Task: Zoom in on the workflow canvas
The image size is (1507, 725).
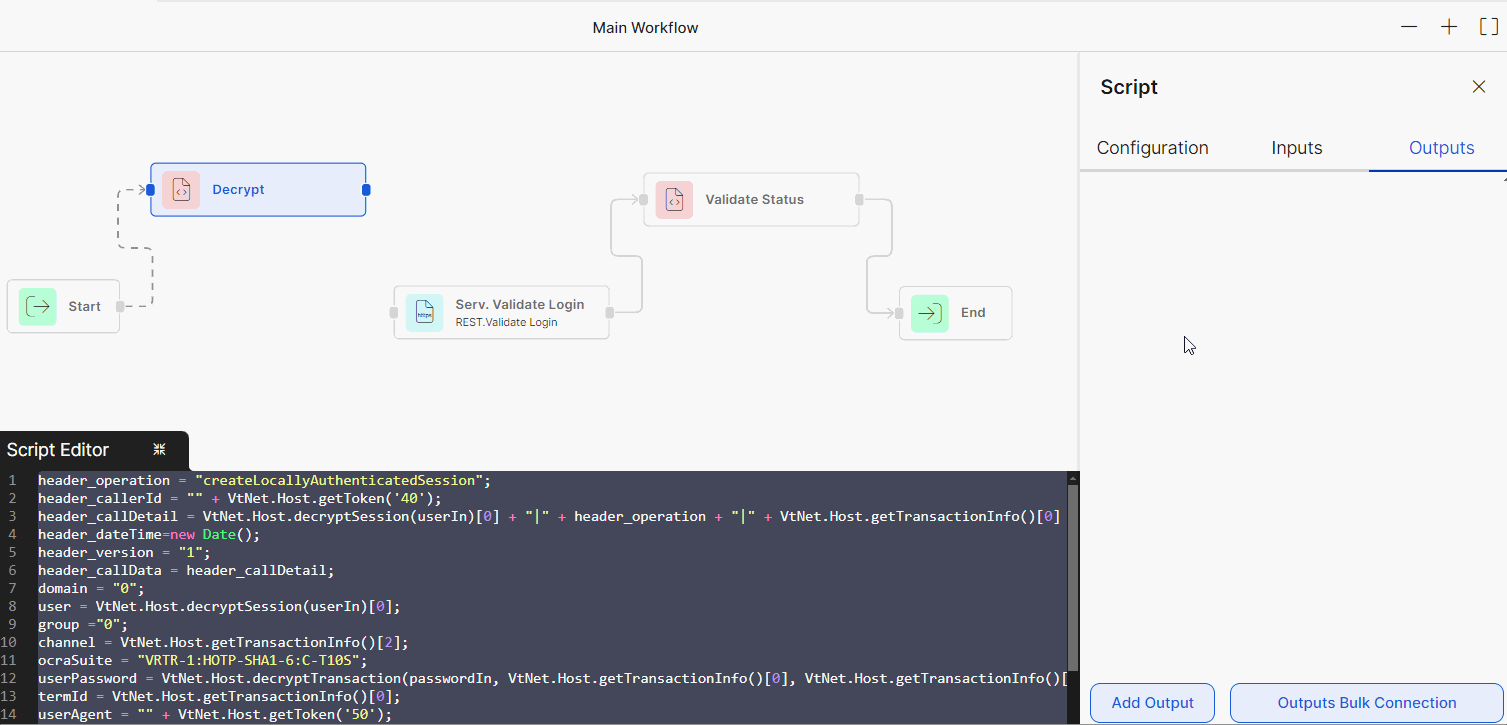Action: point(1448,26)
